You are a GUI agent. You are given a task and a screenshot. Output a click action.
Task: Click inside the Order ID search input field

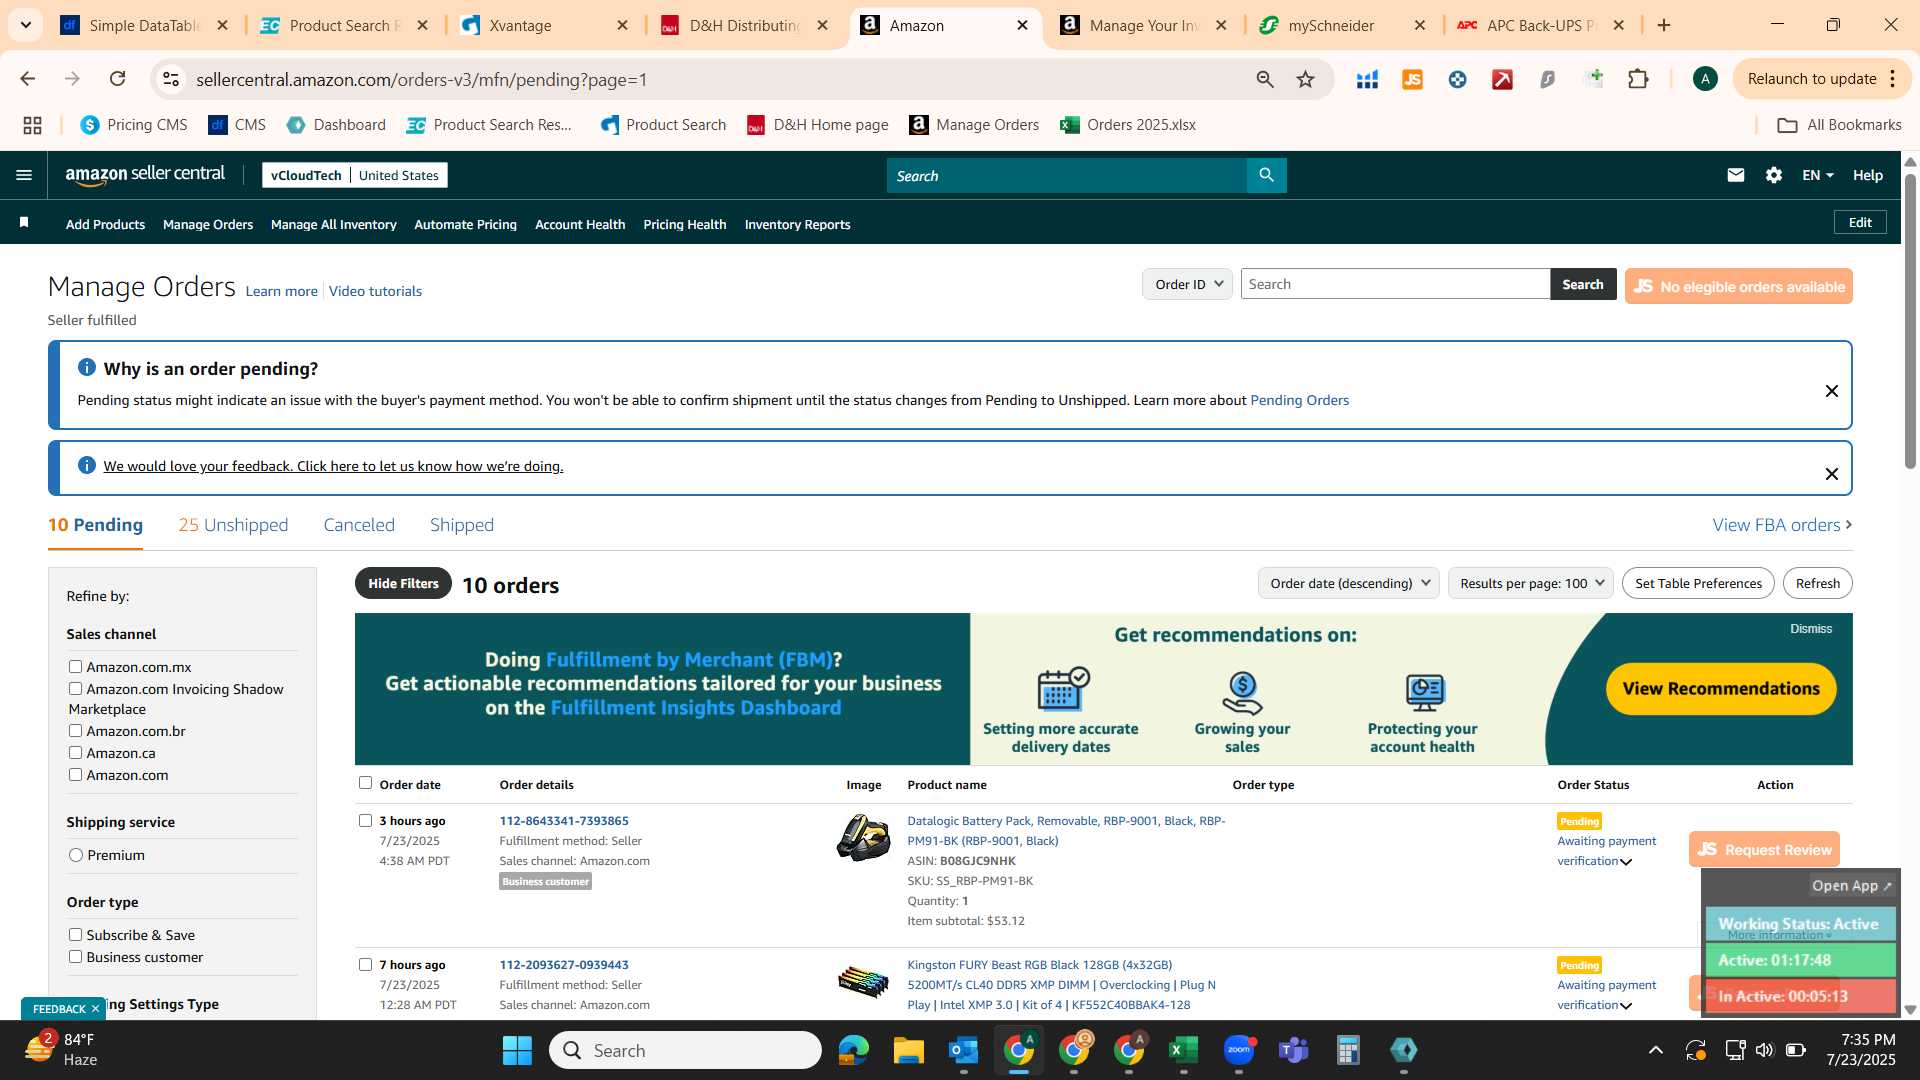click(x=1395, y=284)
